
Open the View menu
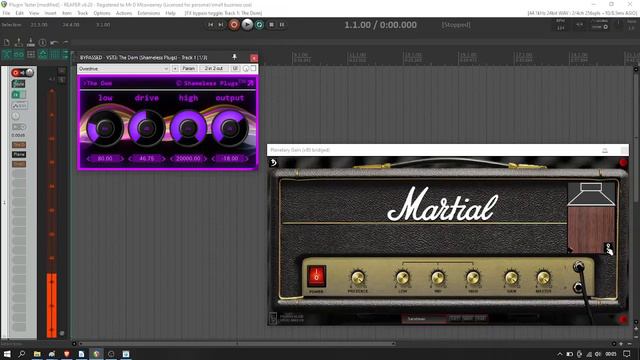pos(34,13)
